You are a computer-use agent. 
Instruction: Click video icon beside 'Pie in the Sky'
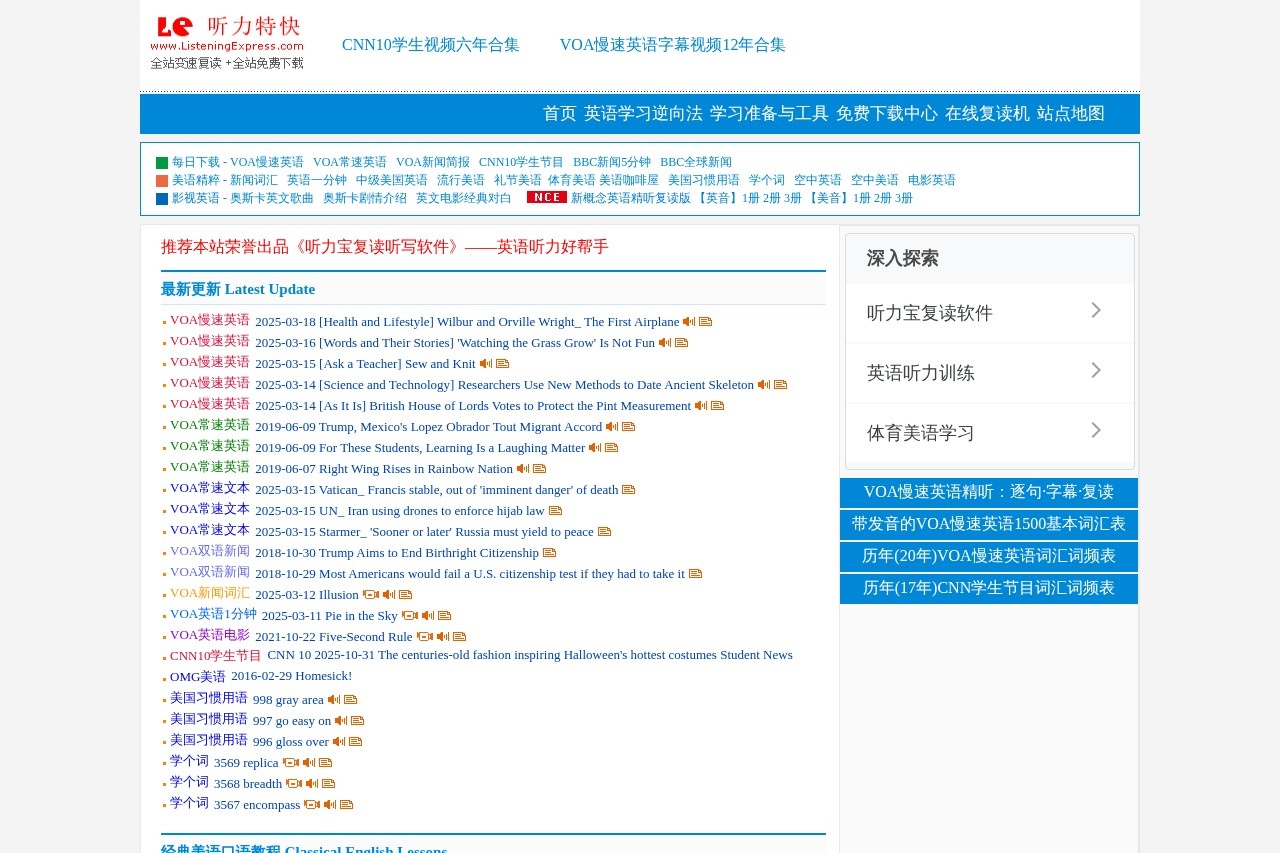[x=409, y=615]
